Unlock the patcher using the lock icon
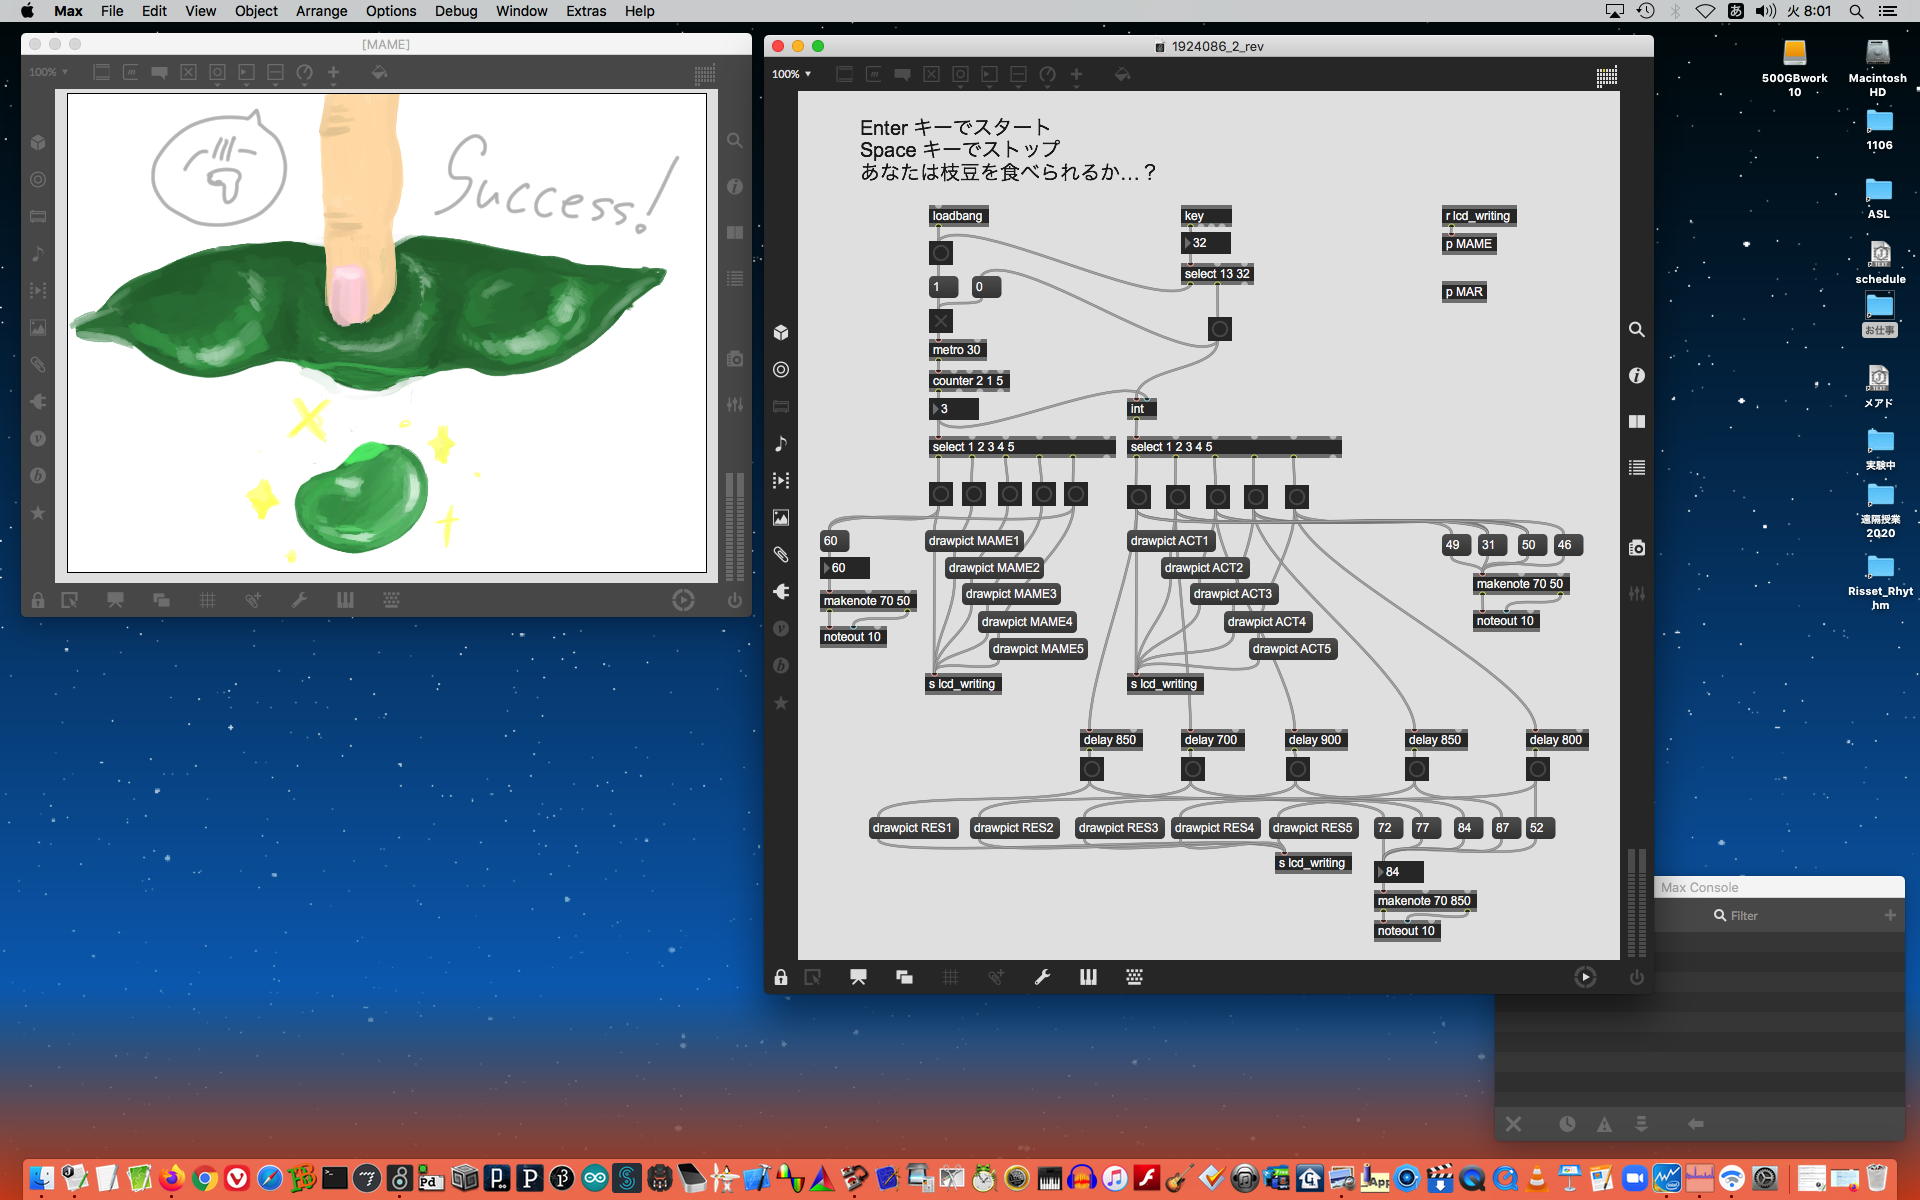The width and height of the screenshot is (1920, 1200). 781,977
